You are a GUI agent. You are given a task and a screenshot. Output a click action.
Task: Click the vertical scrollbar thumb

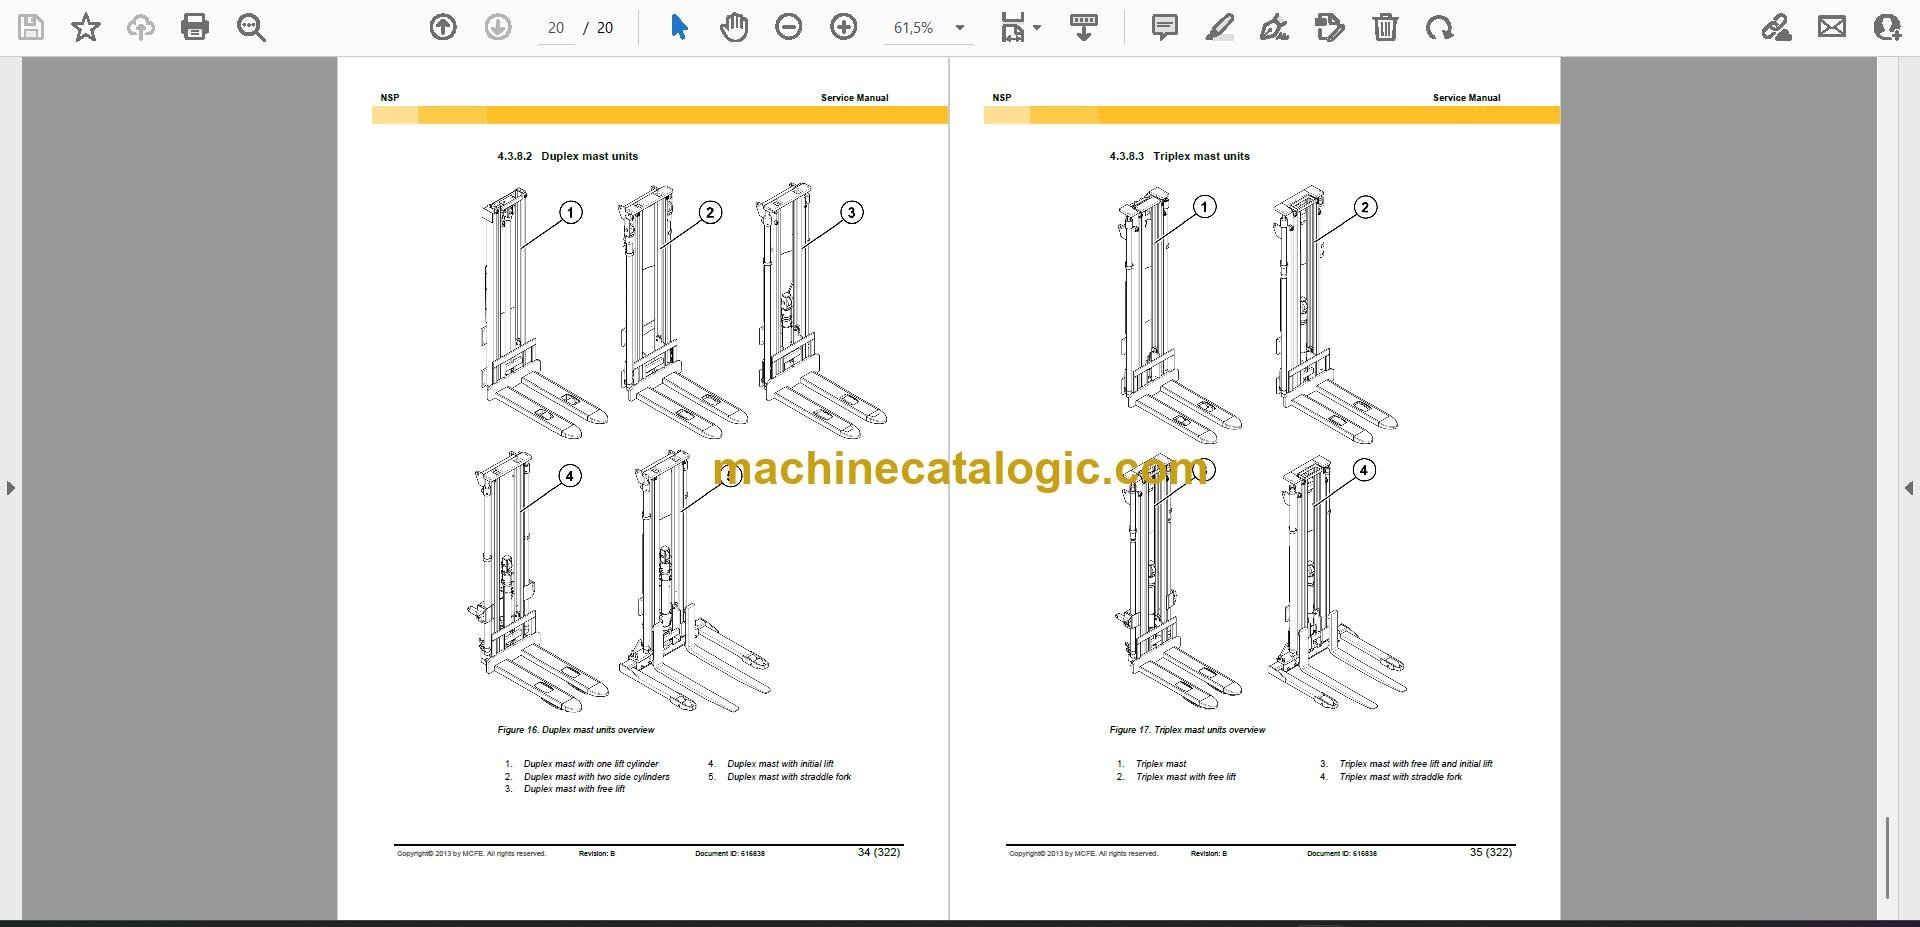tap(1887, 858)
